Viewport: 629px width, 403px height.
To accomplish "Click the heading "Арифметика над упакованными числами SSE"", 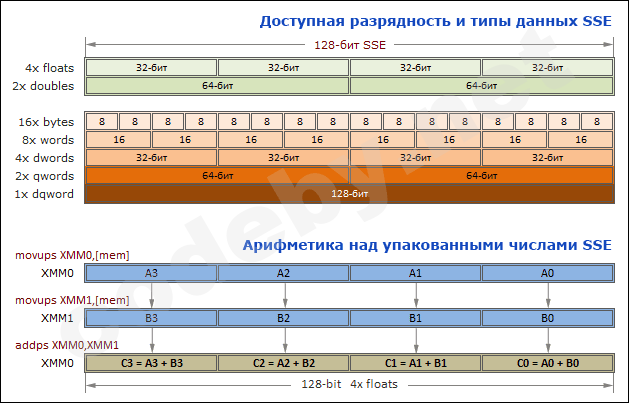I will click(427, 245).
